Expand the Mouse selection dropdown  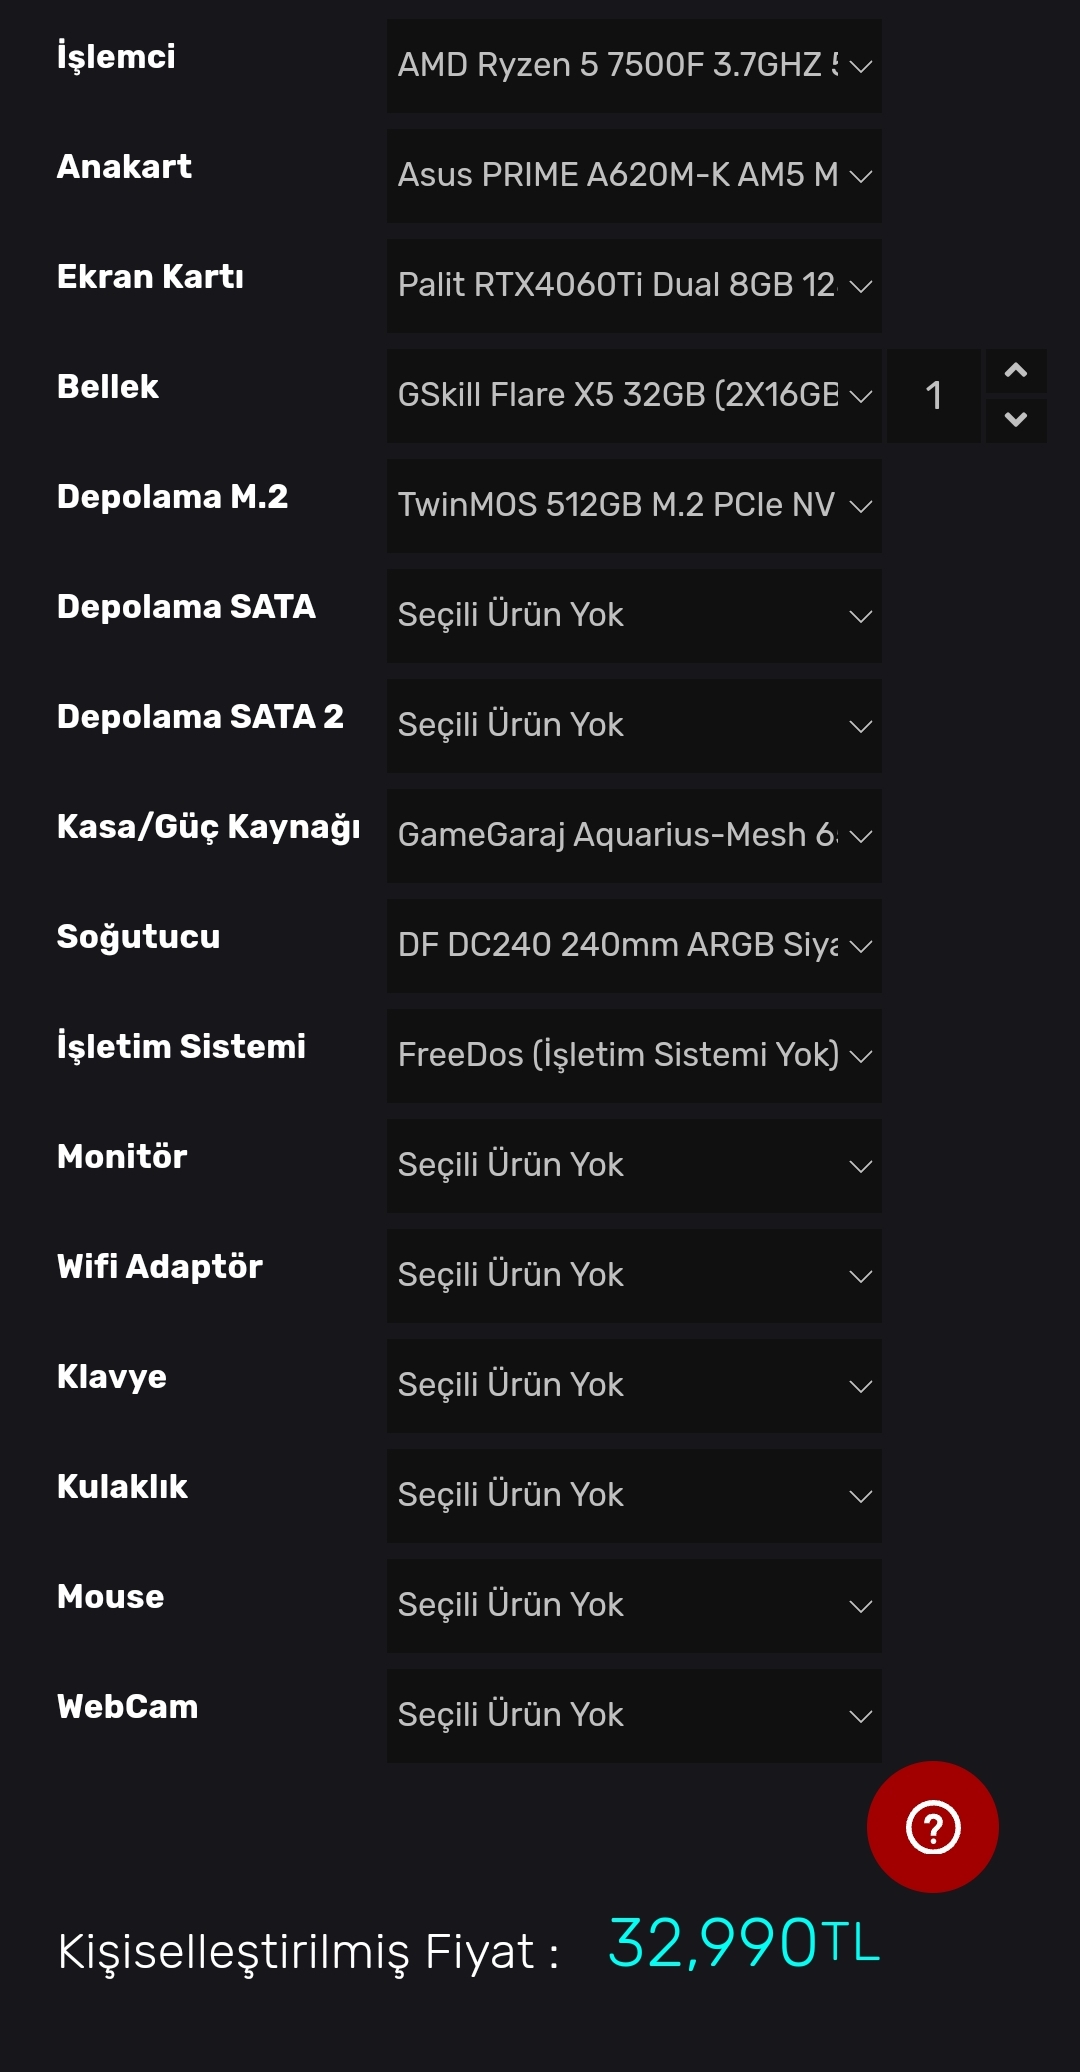[633, 1606]
